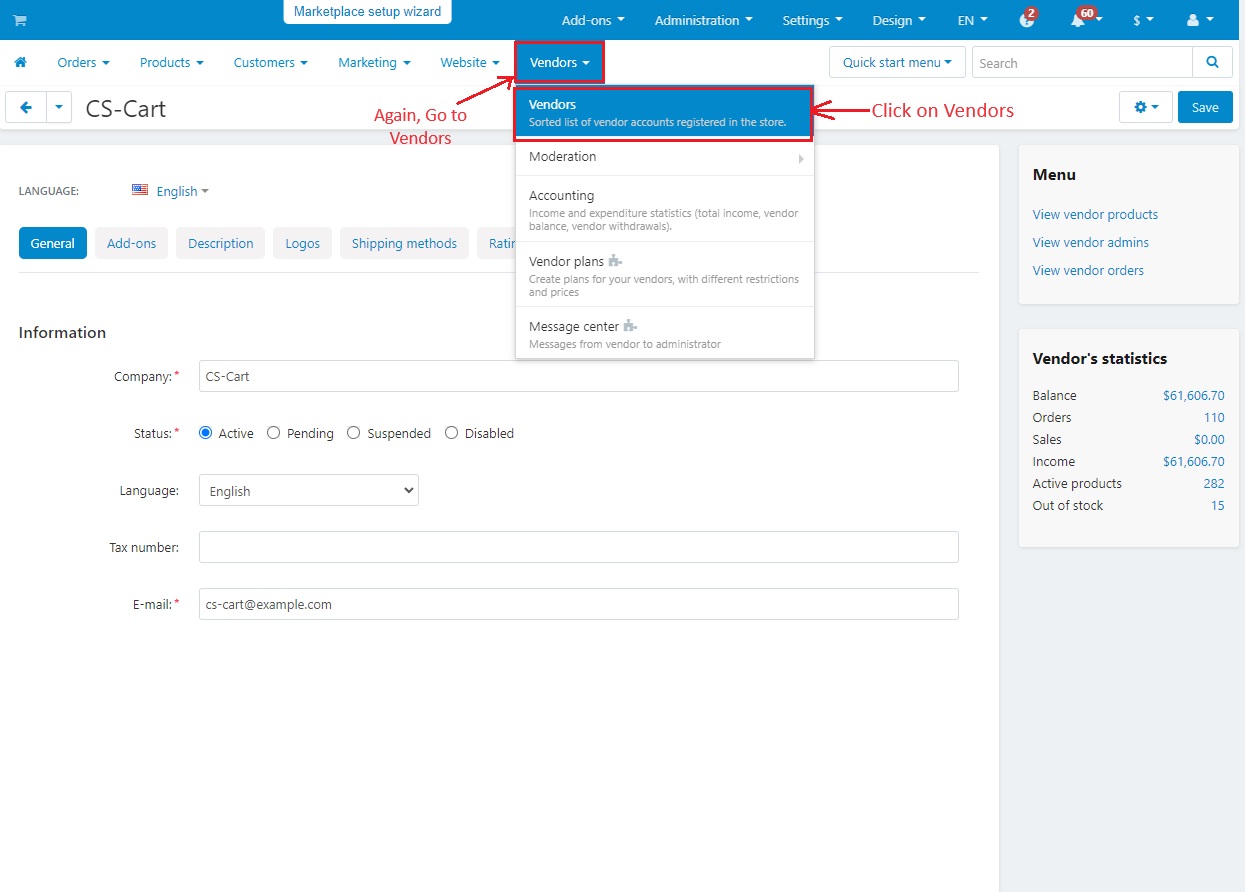Screen dimensions: 1245x892
Task: Click the Save button
Action: pos(1204,107)
